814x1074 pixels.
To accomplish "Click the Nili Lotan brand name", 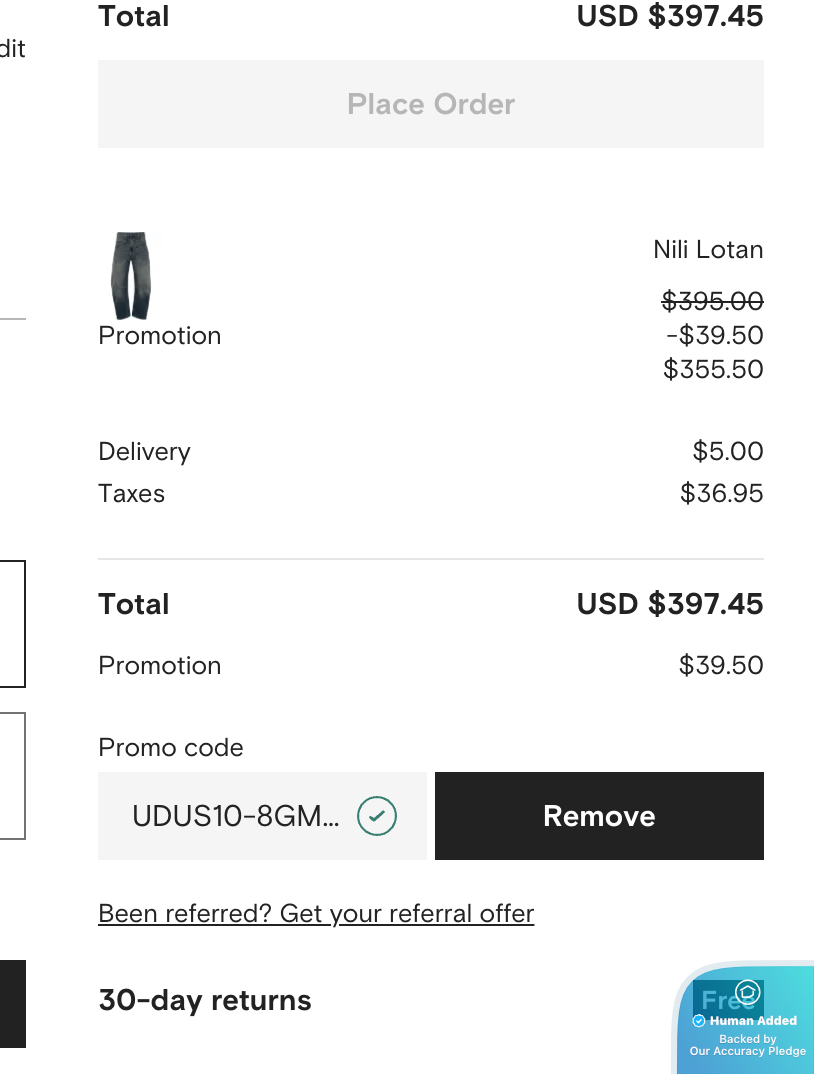I will [x=708, y=249].
